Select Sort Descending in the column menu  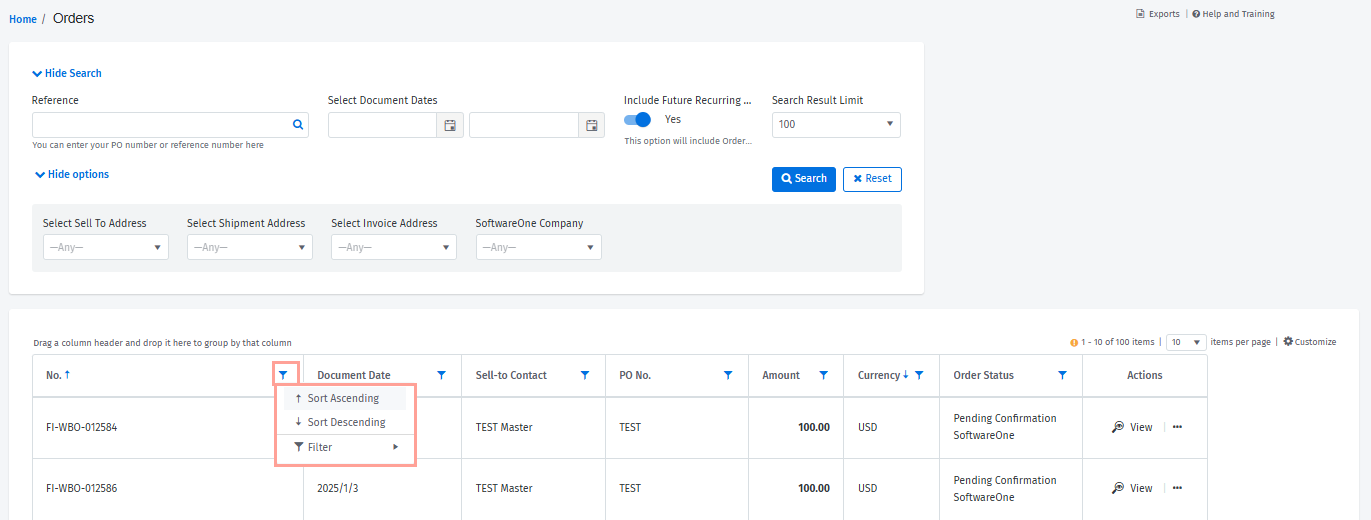[345, 422]
